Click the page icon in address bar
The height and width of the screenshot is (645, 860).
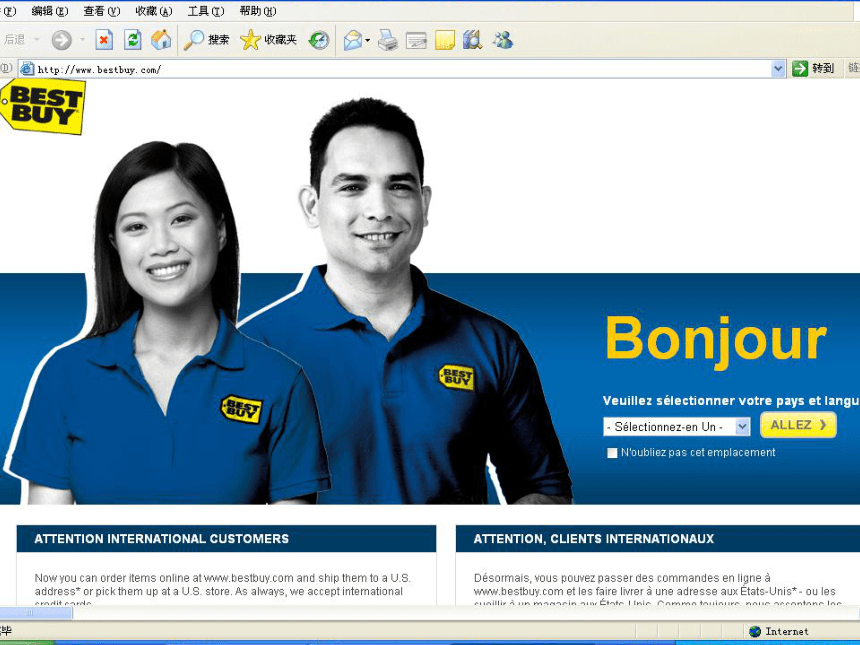(x=26, y=69)
